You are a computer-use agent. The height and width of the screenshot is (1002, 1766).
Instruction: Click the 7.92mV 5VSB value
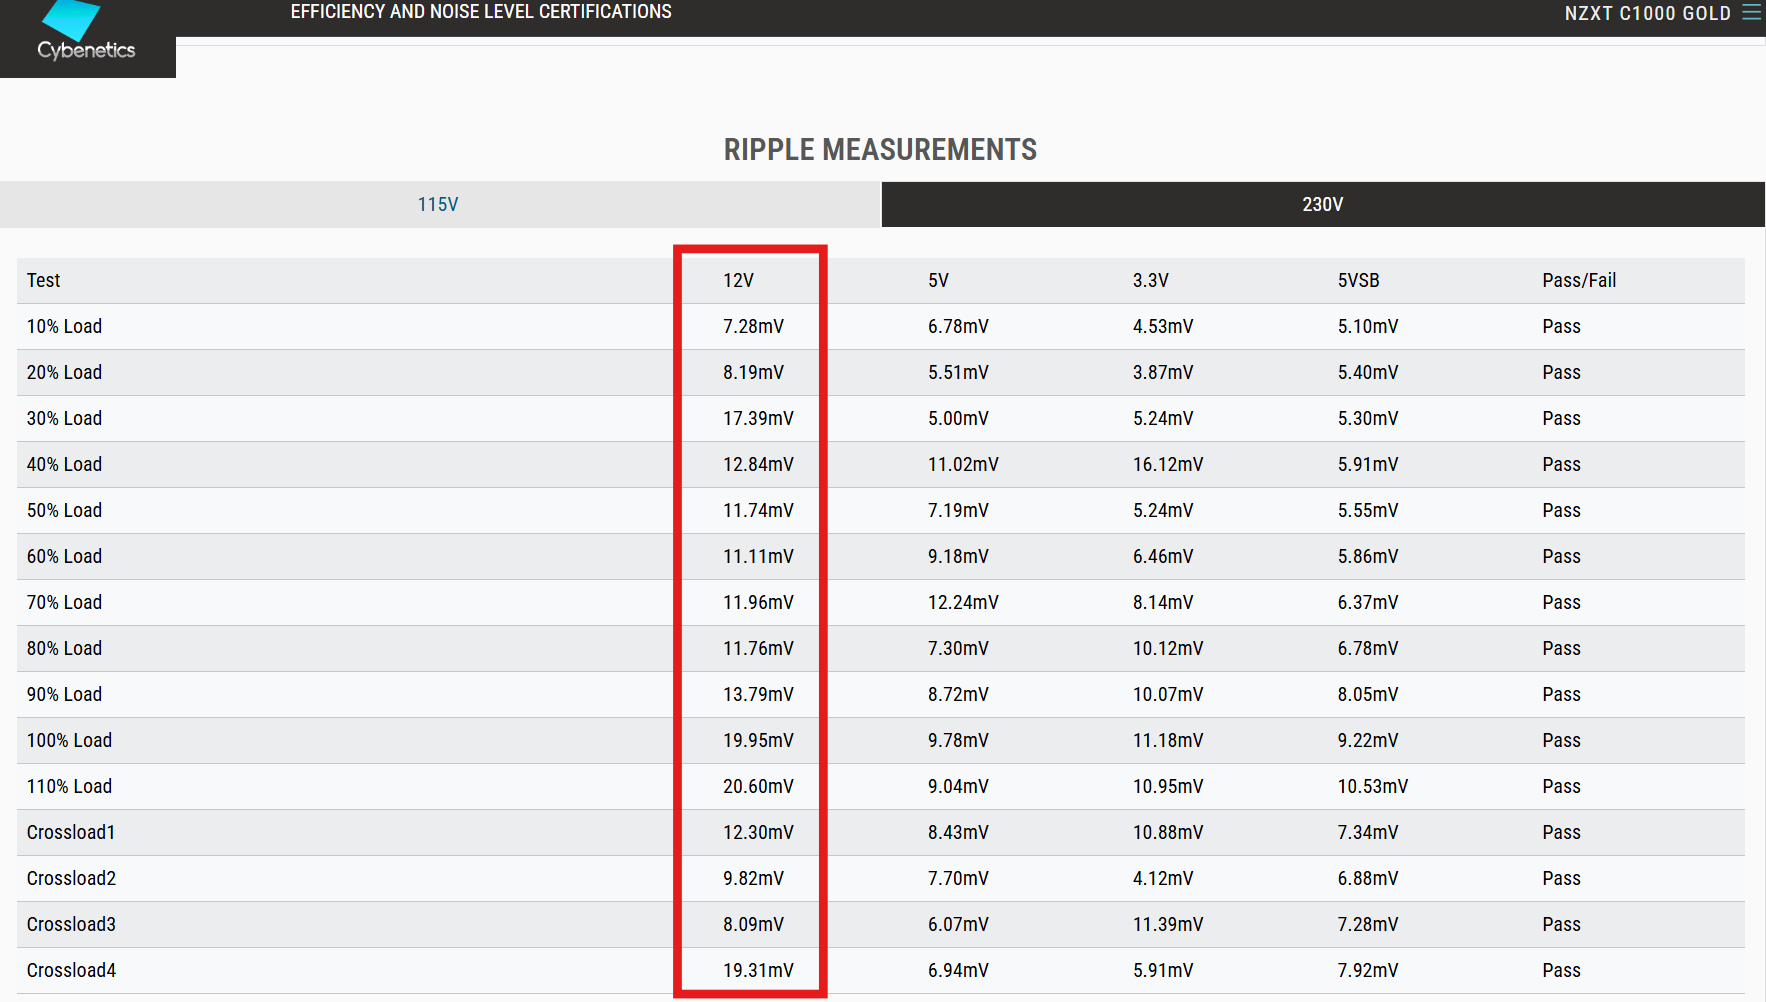(x=1368, y=971)
